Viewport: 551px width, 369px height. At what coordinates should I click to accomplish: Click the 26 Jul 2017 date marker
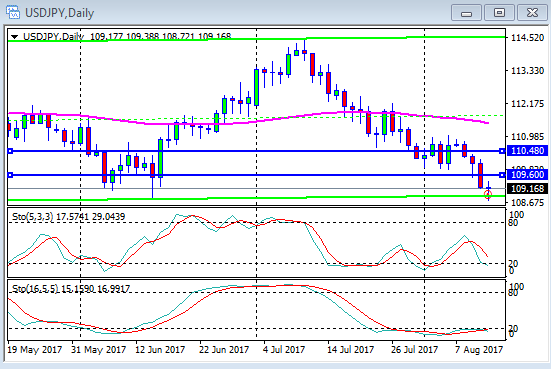415,350
